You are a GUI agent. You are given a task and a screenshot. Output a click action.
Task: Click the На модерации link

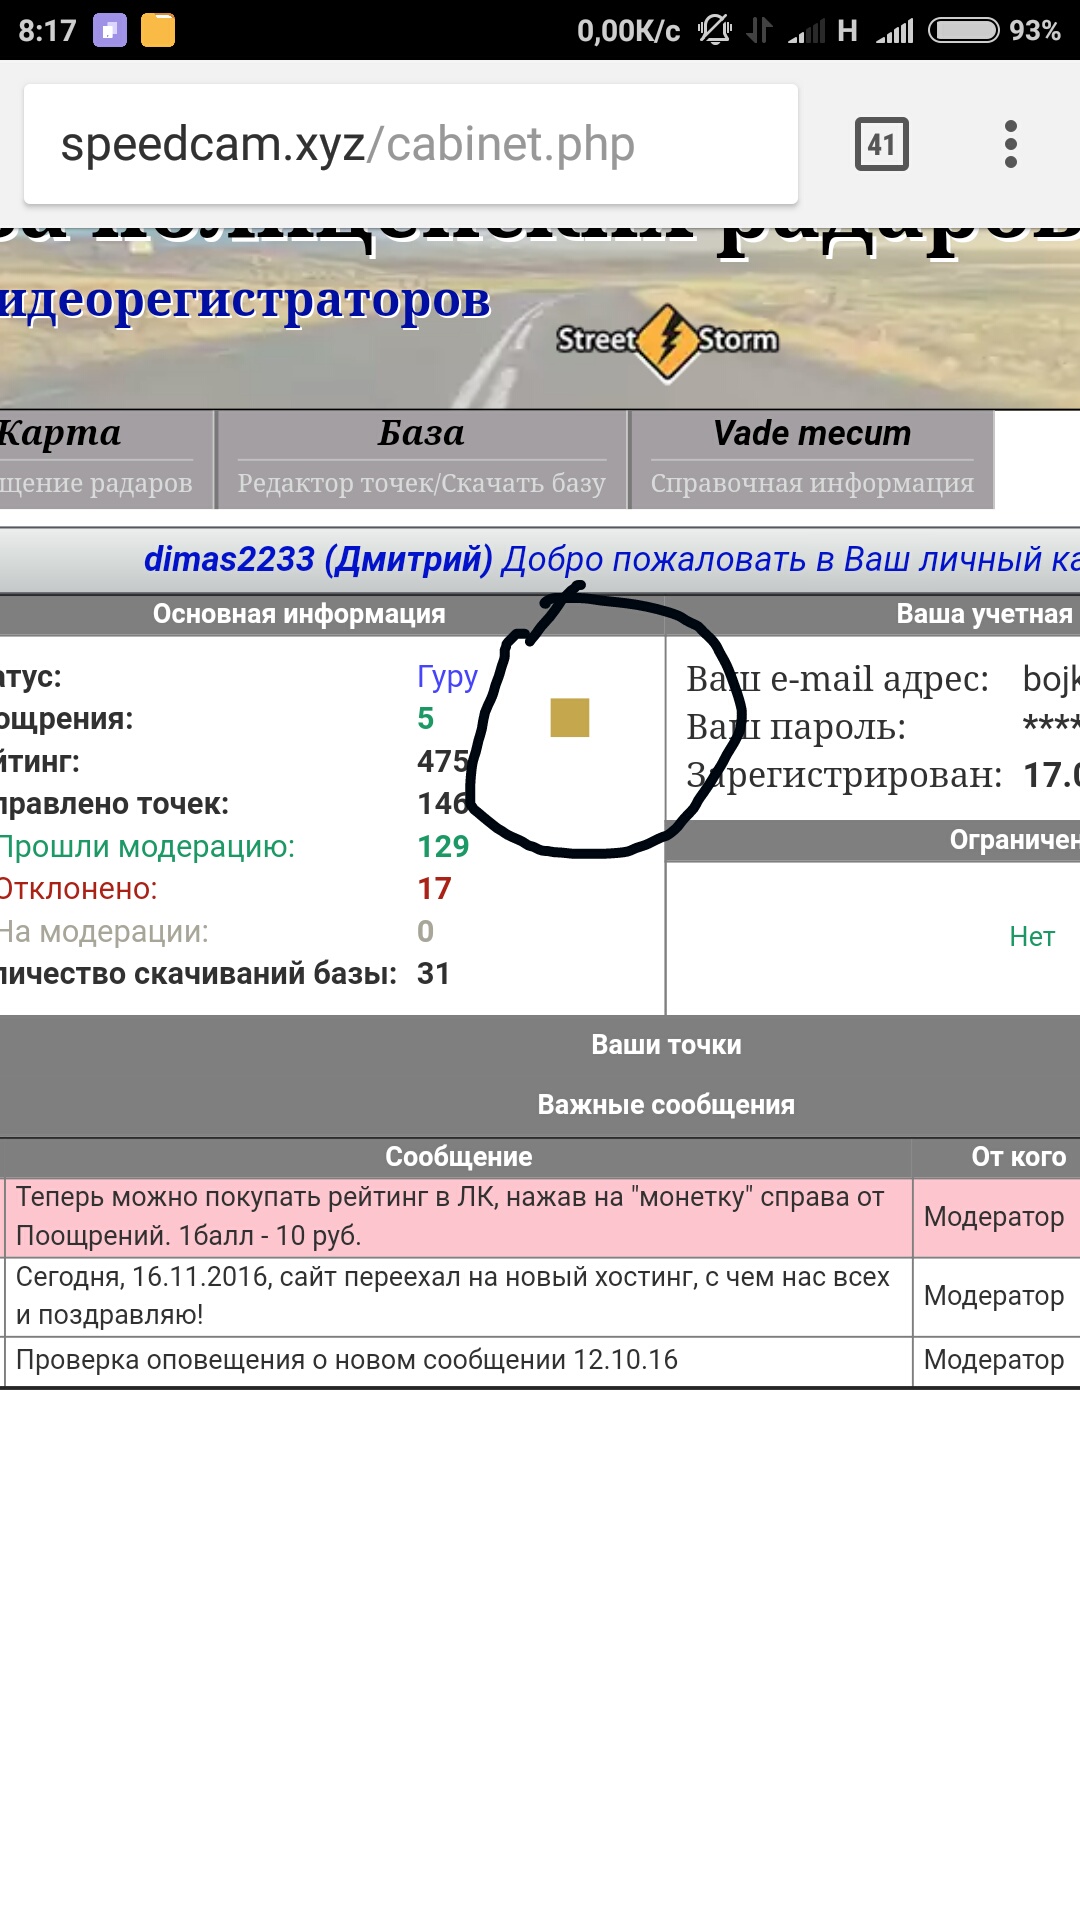pyautogui.click(x=104, y=932)
